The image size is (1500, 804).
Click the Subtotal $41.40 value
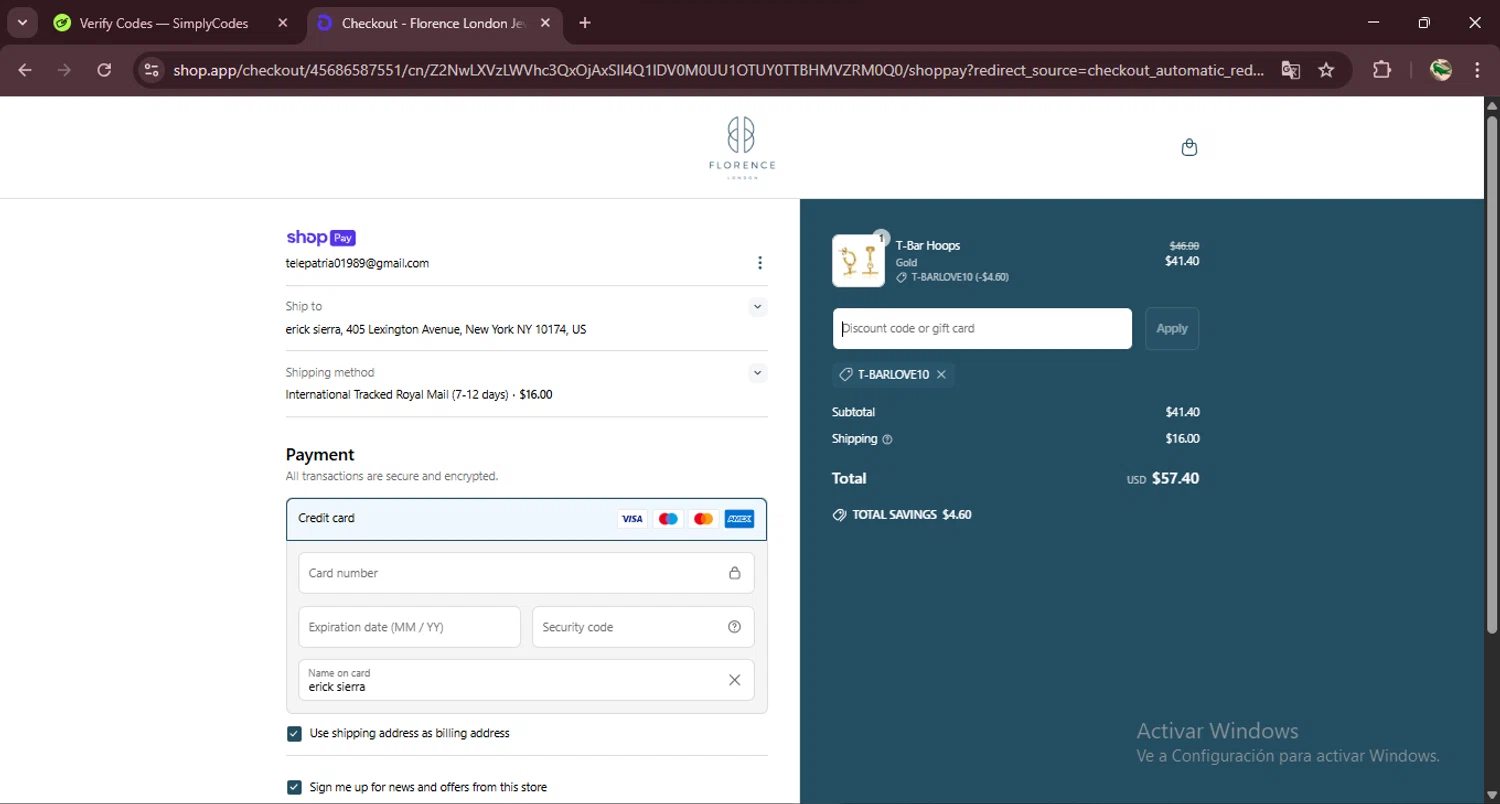[1182, 412]
